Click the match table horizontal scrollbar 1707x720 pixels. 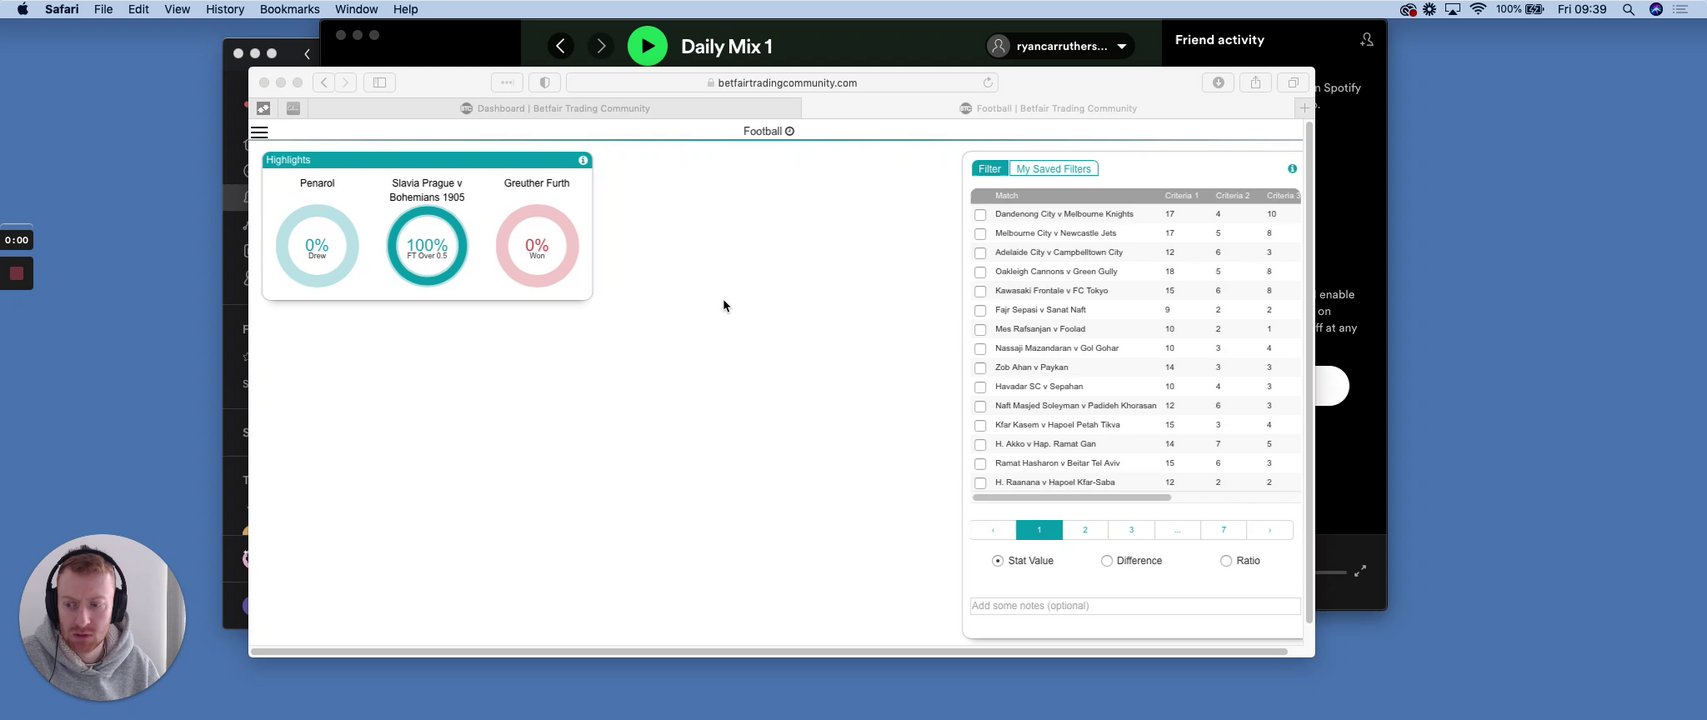tap(1071, 497)
